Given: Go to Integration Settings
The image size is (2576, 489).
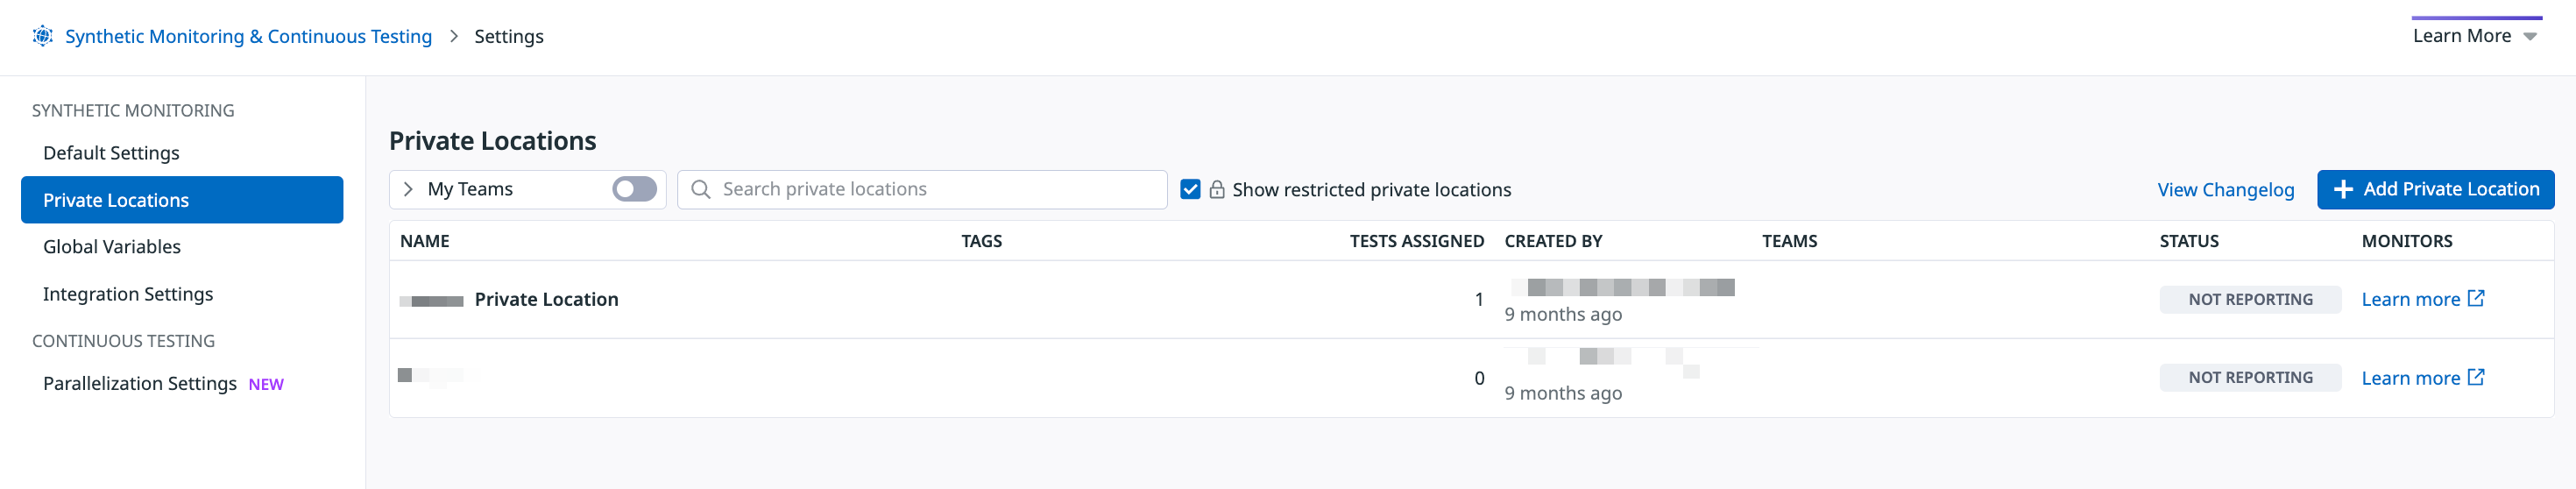Looking at the screenshot, I should 128,294.
